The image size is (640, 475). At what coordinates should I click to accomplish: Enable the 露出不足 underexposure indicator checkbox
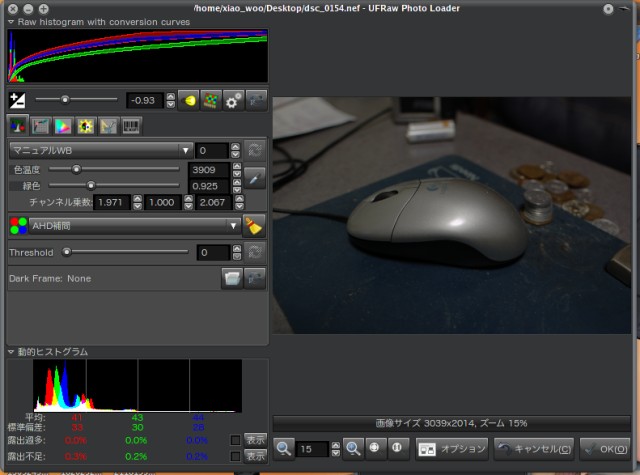pos(234,456)
